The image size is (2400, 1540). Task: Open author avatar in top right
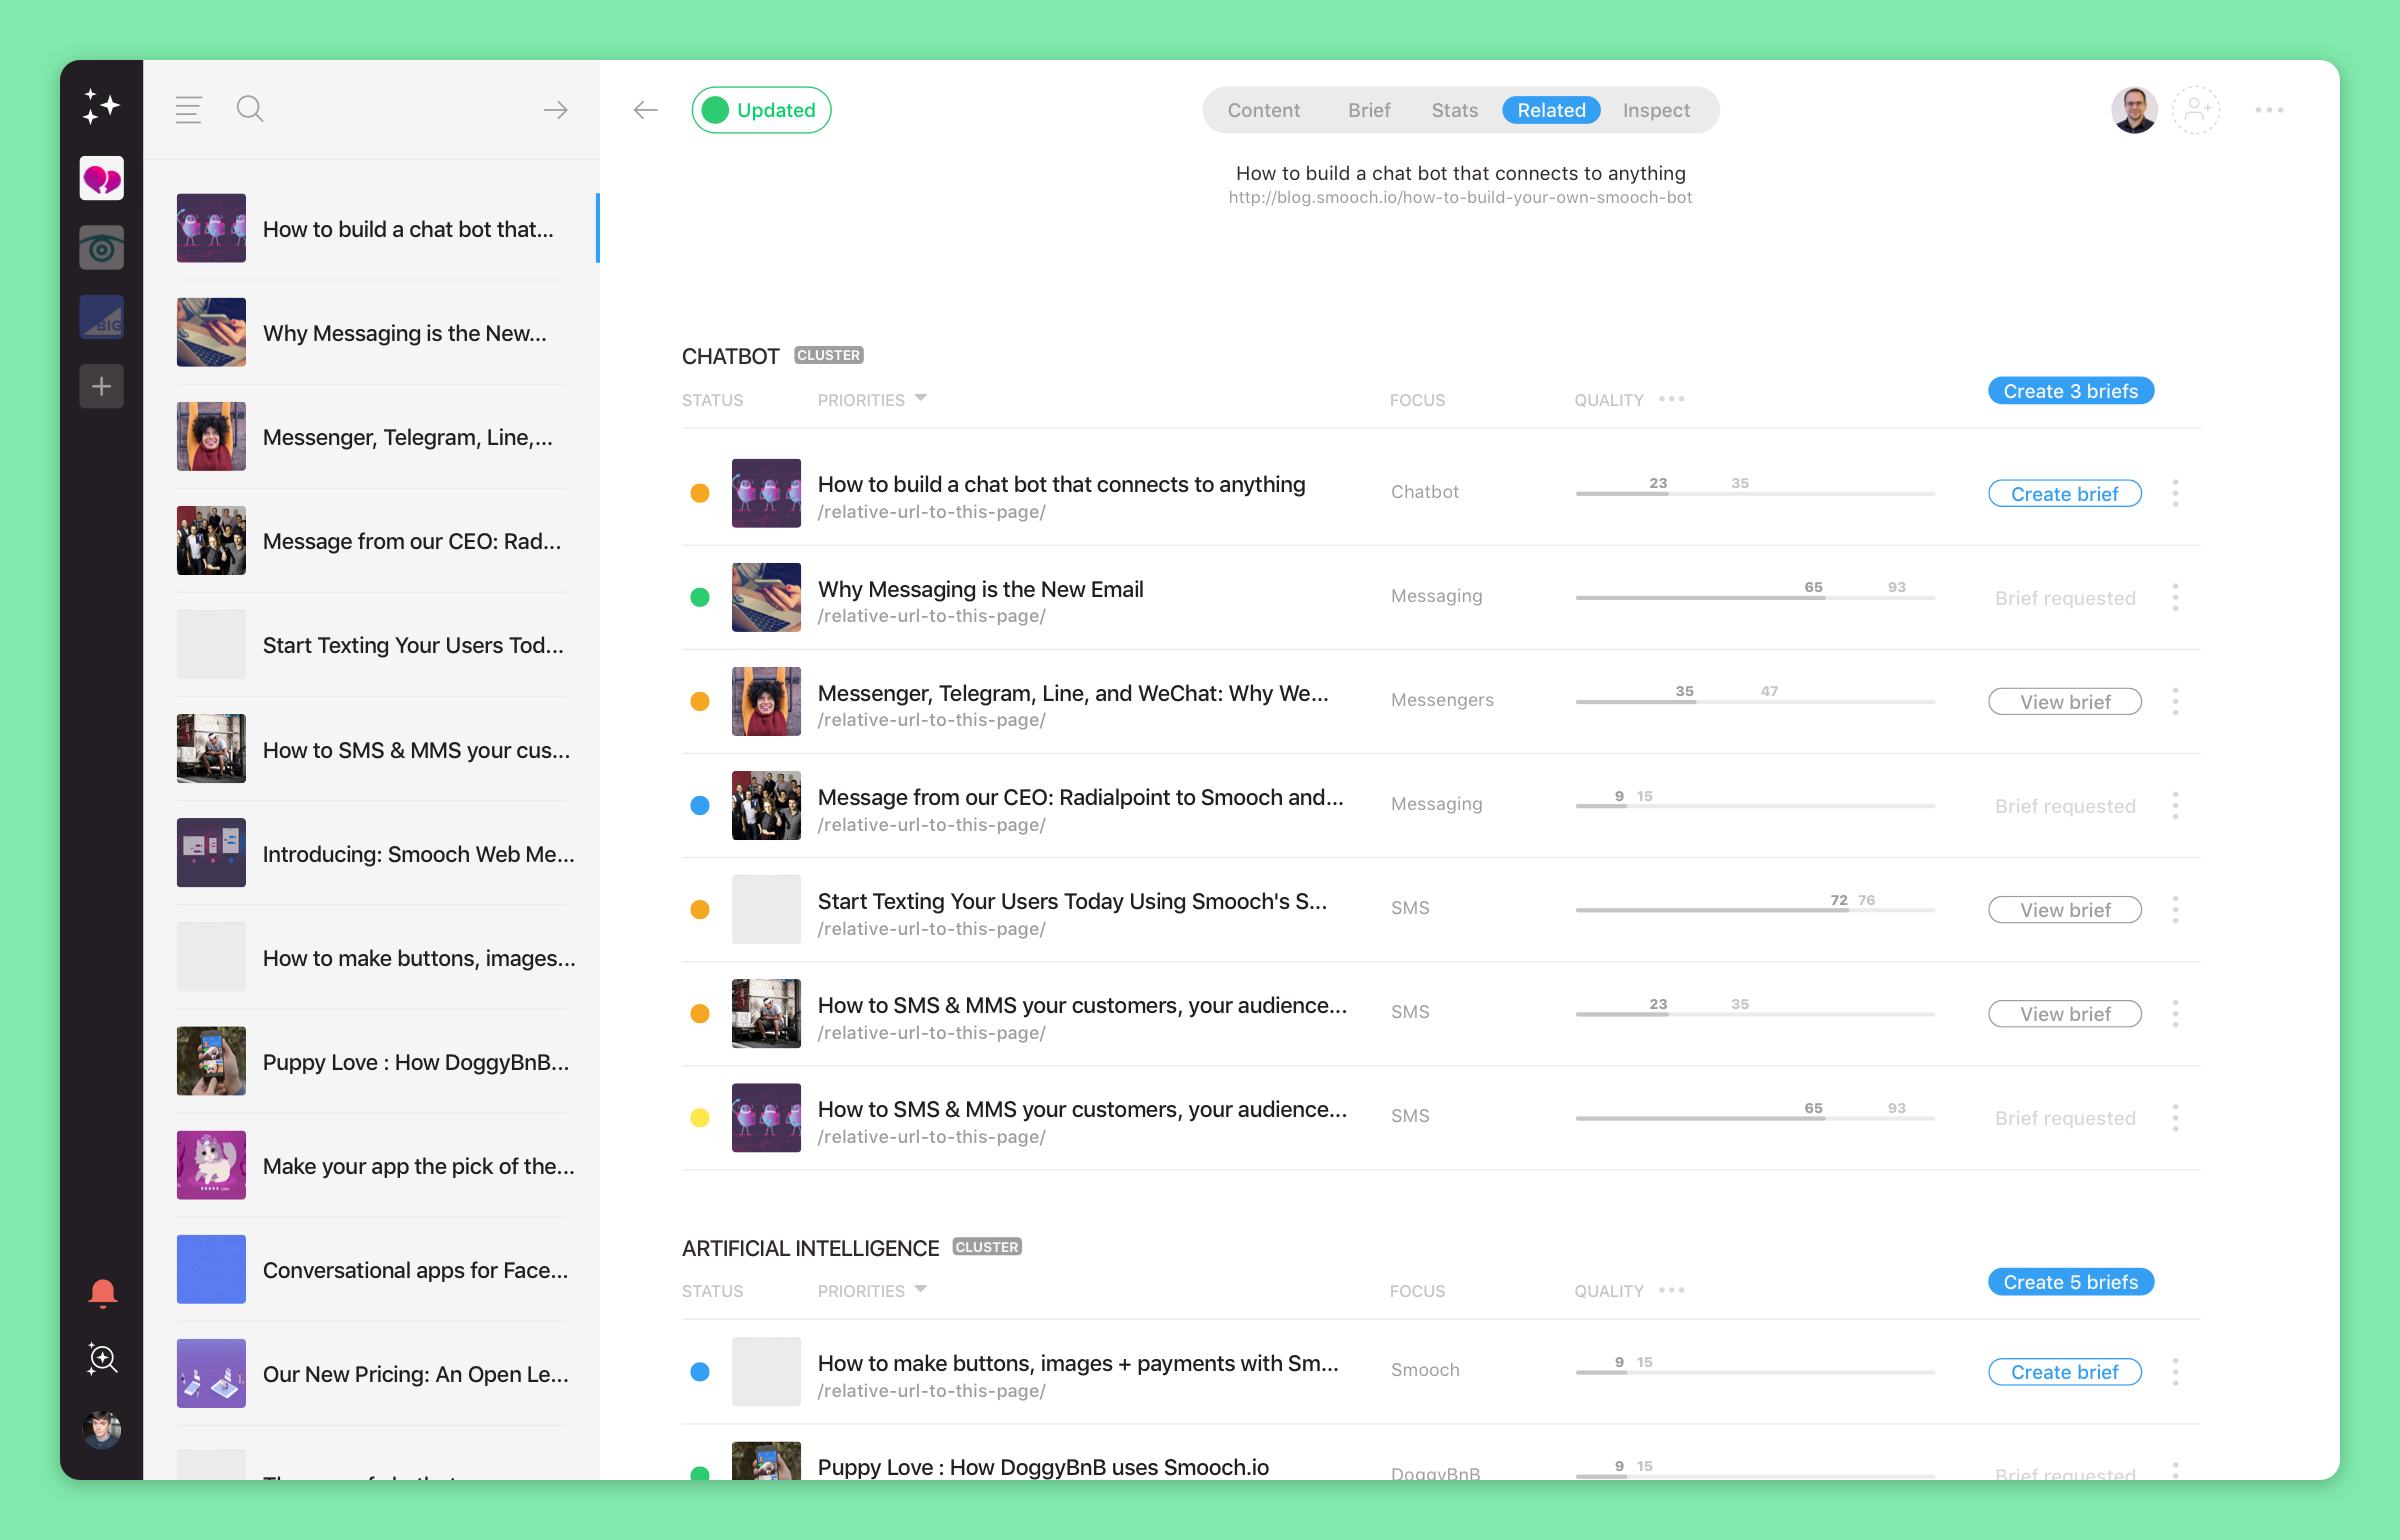click(x=2134, y=110)
